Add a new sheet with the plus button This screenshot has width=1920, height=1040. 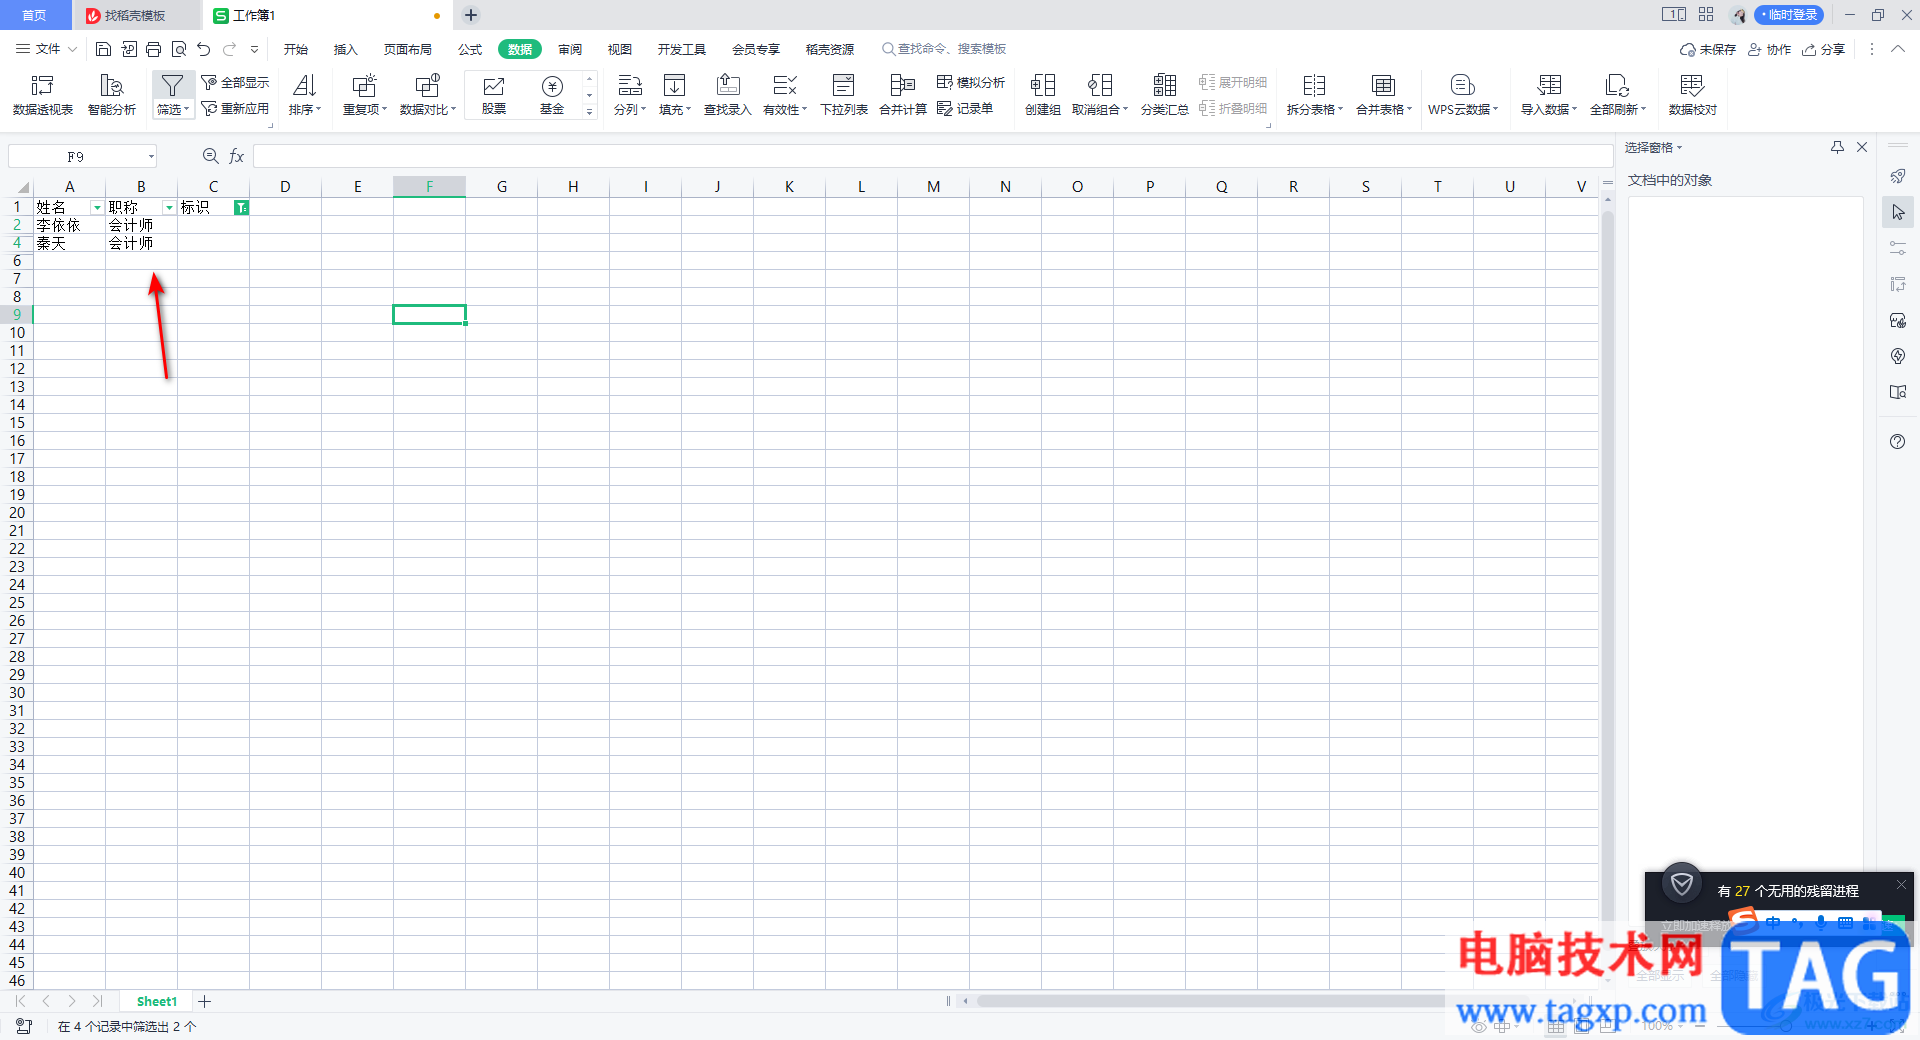coord(205,1001)
